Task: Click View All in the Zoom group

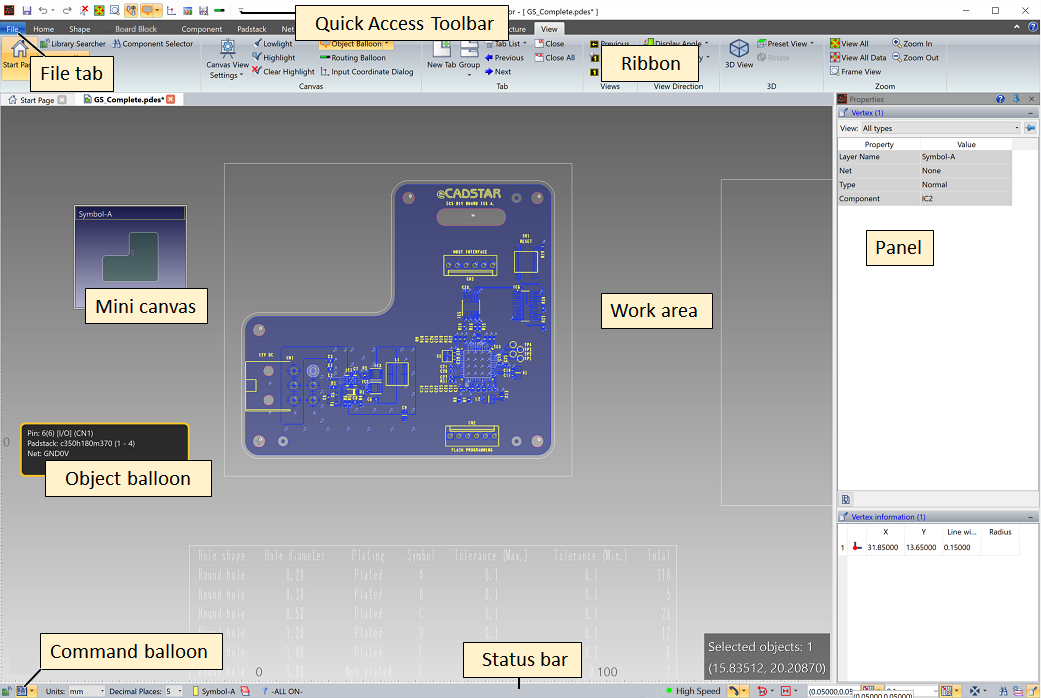Action: coord(849,44)
